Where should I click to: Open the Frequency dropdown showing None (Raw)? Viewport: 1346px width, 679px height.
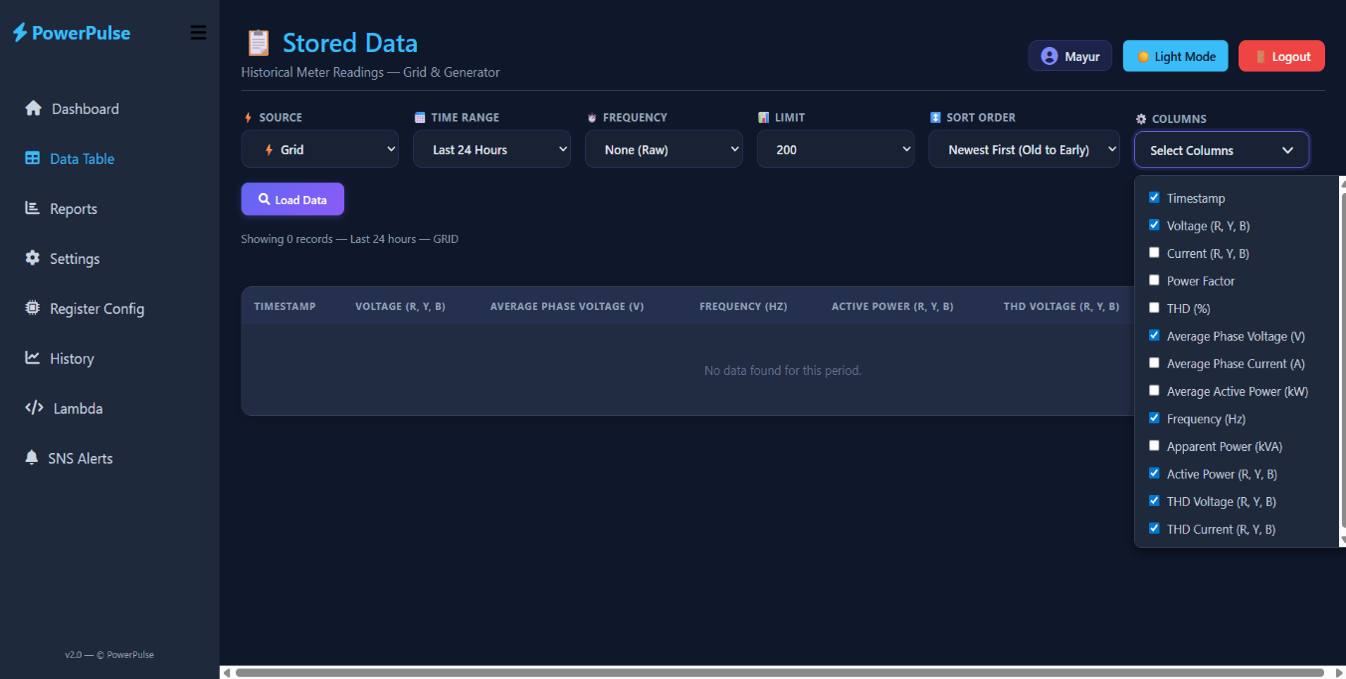pos(664,149)
